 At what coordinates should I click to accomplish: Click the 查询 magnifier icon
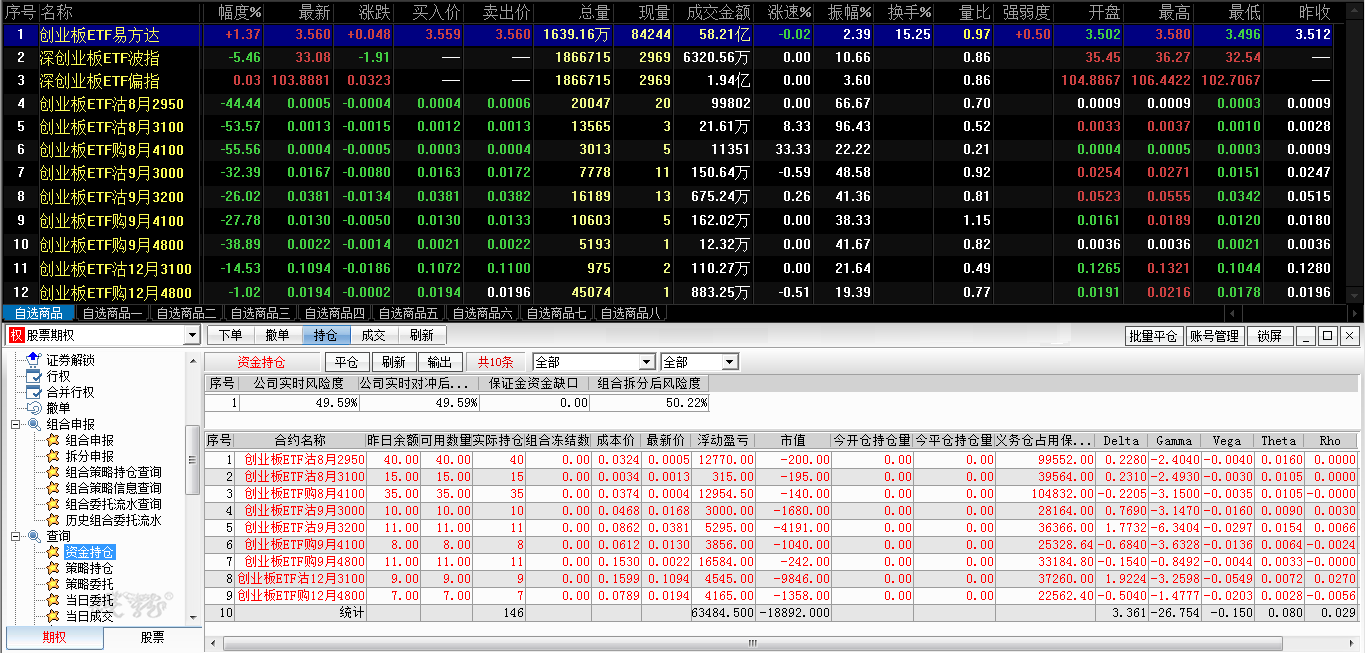[34, 536]
